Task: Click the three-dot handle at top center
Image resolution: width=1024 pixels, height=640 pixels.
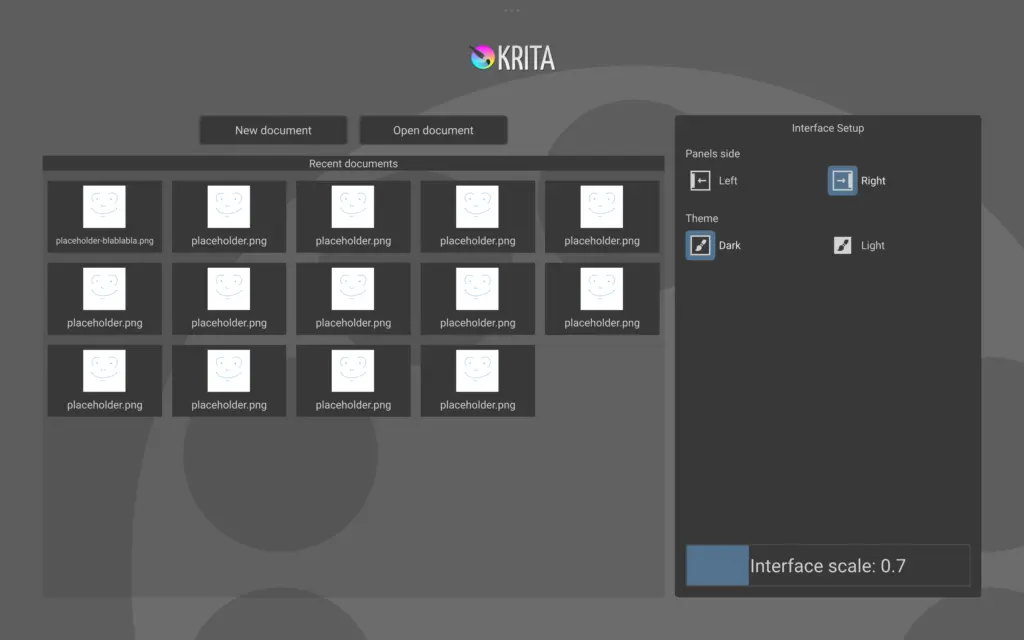Action: point(512,10)
